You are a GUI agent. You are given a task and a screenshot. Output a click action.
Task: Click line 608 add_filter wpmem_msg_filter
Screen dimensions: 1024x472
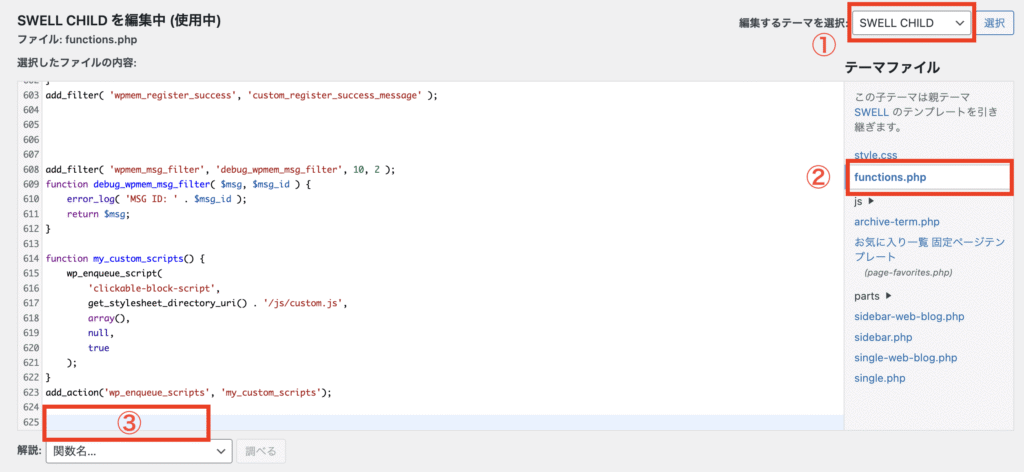click(221, 169)
